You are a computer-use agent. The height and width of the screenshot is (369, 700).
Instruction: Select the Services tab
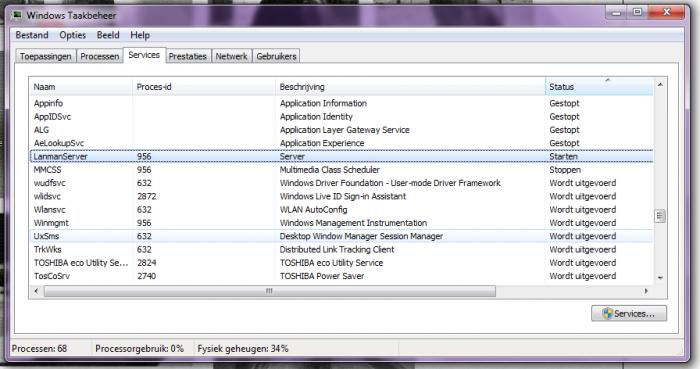144,55
